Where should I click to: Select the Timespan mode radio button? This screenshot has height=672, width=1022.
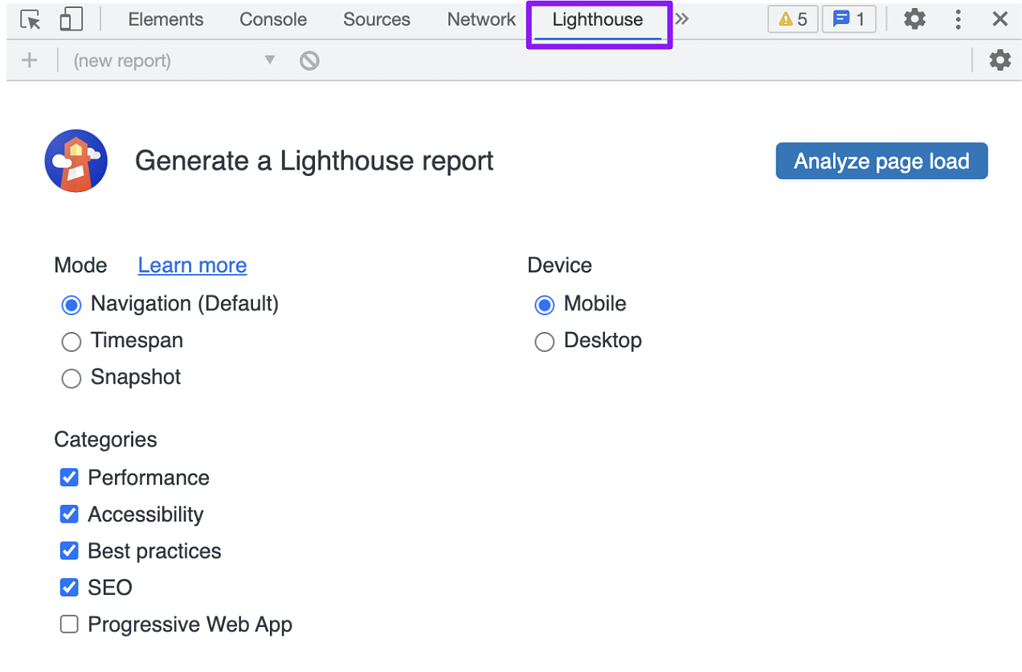(71, 342)
